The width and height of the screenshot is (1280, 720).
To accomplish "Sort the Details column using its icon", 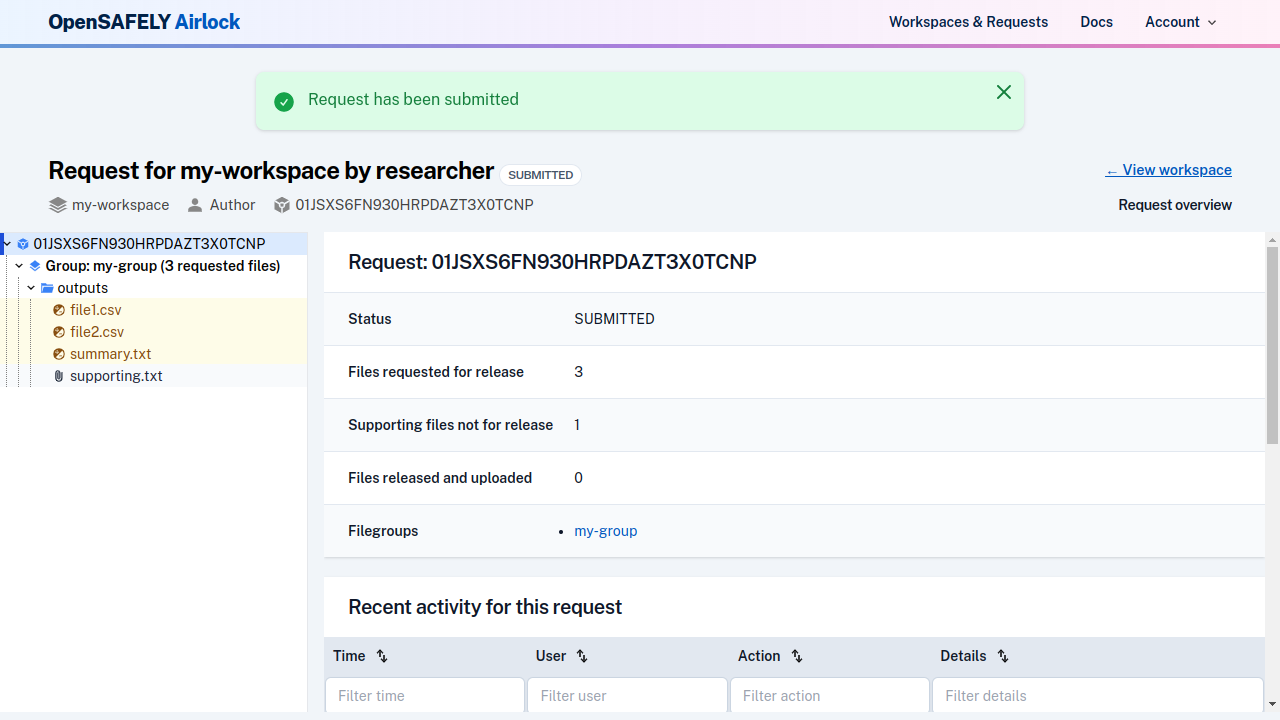I will [x=1003, y=656].
